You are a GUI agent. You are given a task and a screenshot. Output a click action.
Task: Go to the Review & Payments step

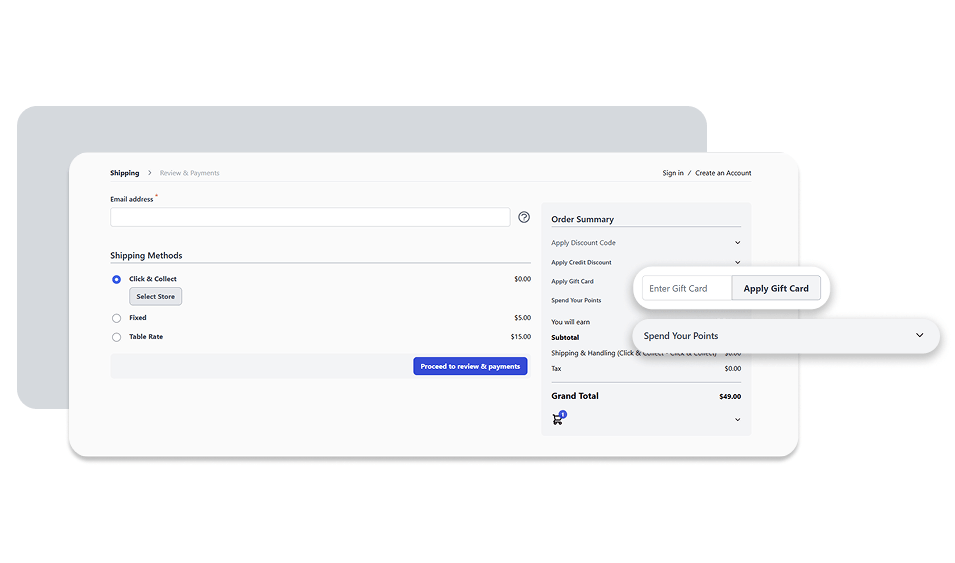tap(189, 173)
